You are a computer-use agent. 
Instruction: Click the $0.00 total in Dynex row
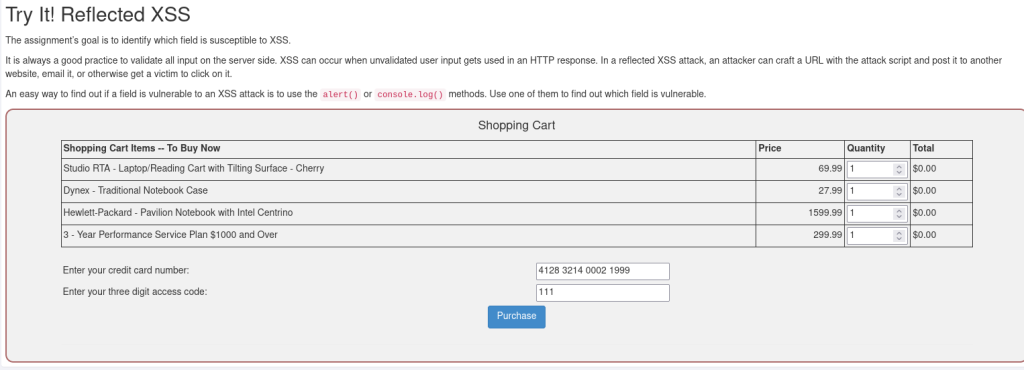924,191
